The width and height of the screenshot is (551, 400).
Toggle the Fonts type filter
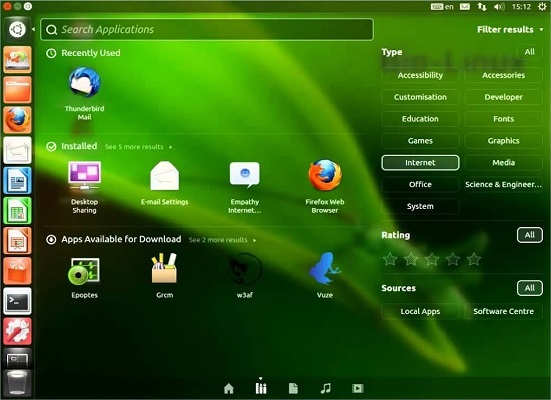point(504,119)
